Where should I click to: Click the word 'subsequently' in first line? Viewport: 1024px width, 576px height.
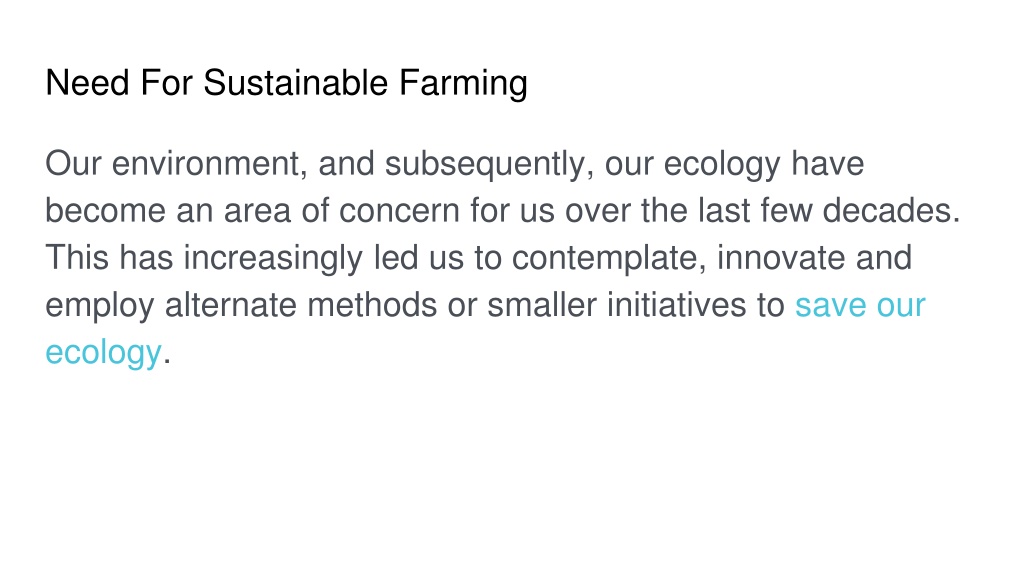pos(486,165)
